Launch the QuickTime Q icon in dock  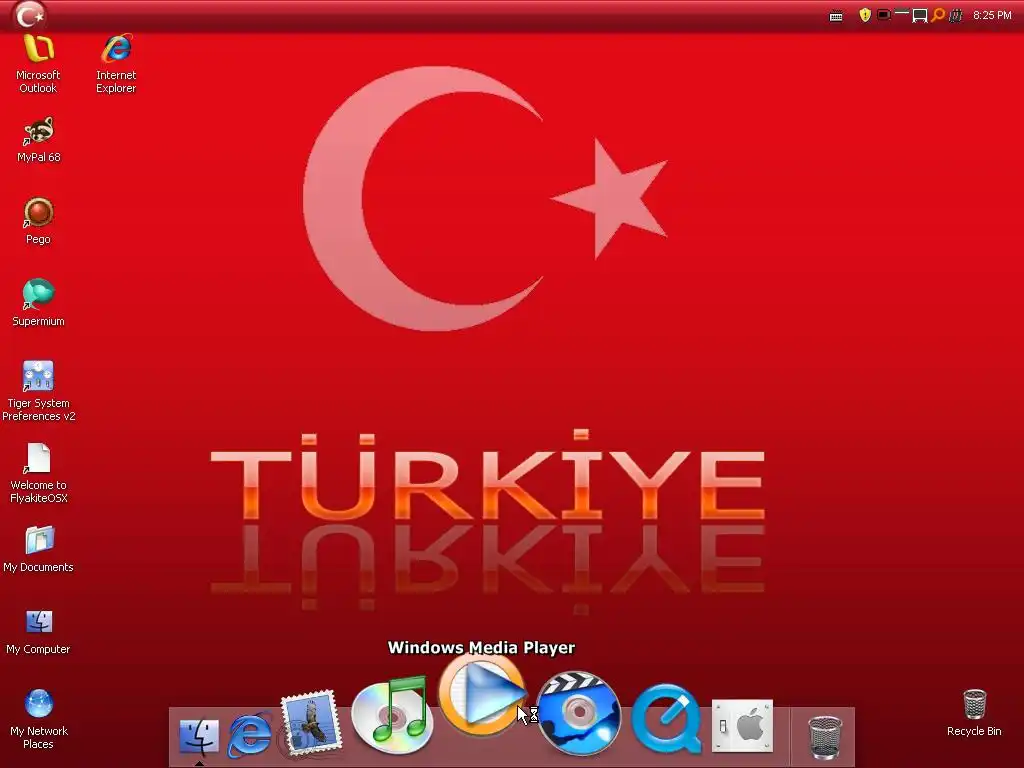(666, 718)
